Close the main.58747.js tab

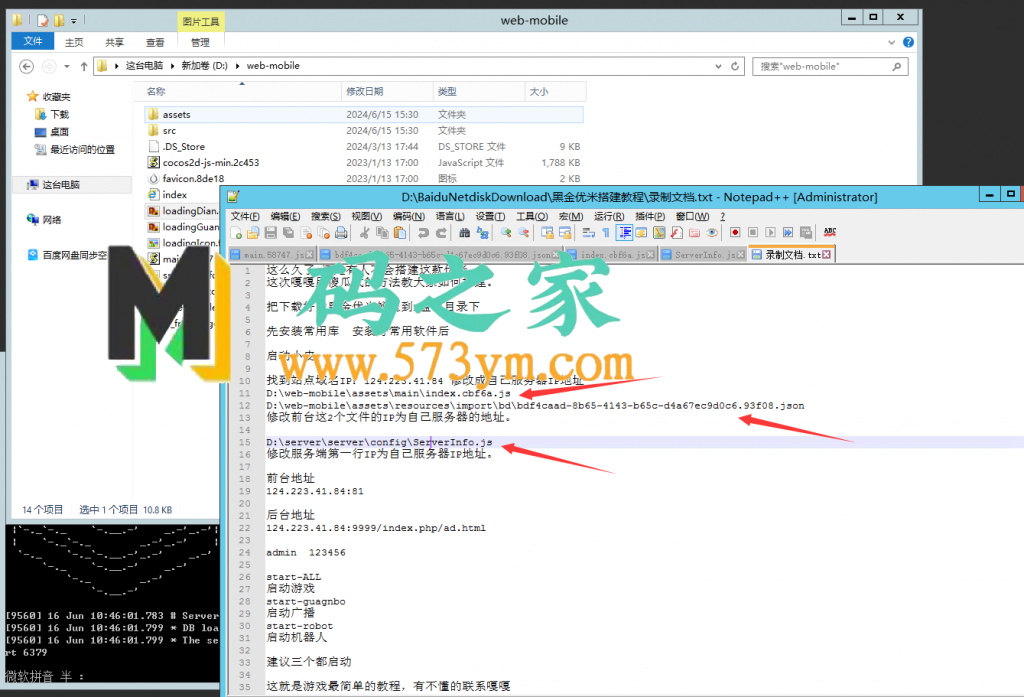click(x=310, y=255)
